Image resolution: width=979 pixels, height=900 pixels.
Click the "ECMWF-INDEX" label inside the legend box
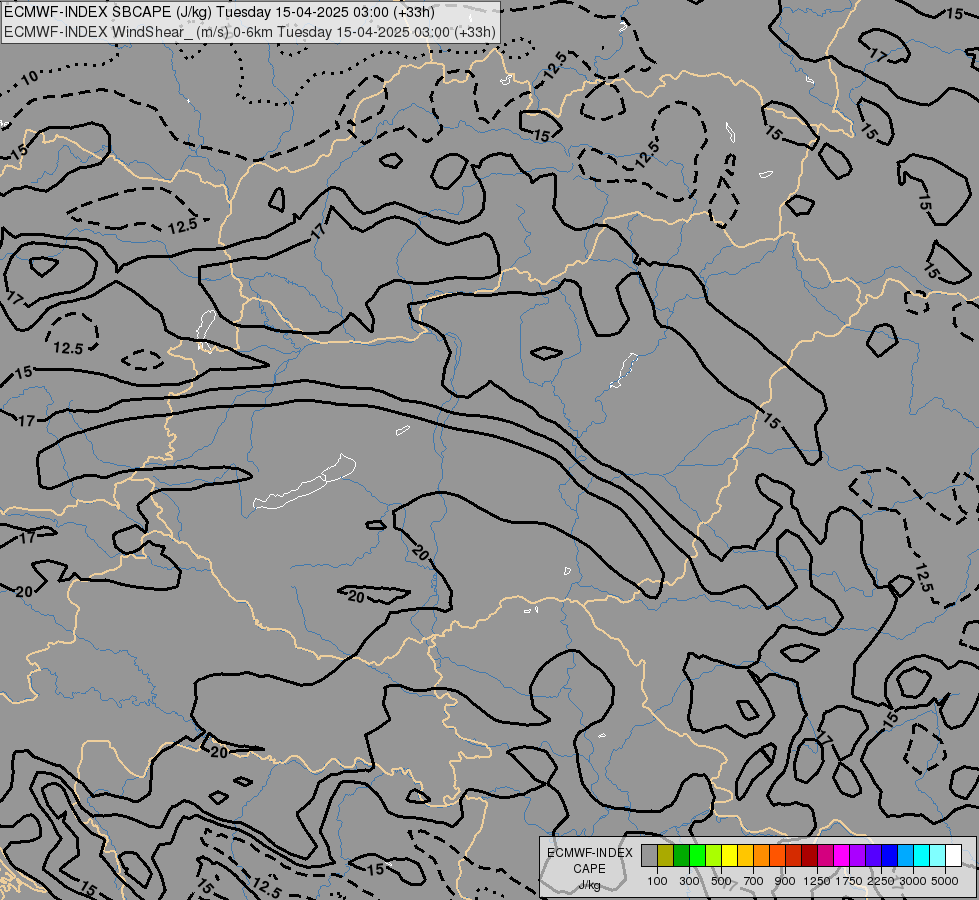(589, 853)
